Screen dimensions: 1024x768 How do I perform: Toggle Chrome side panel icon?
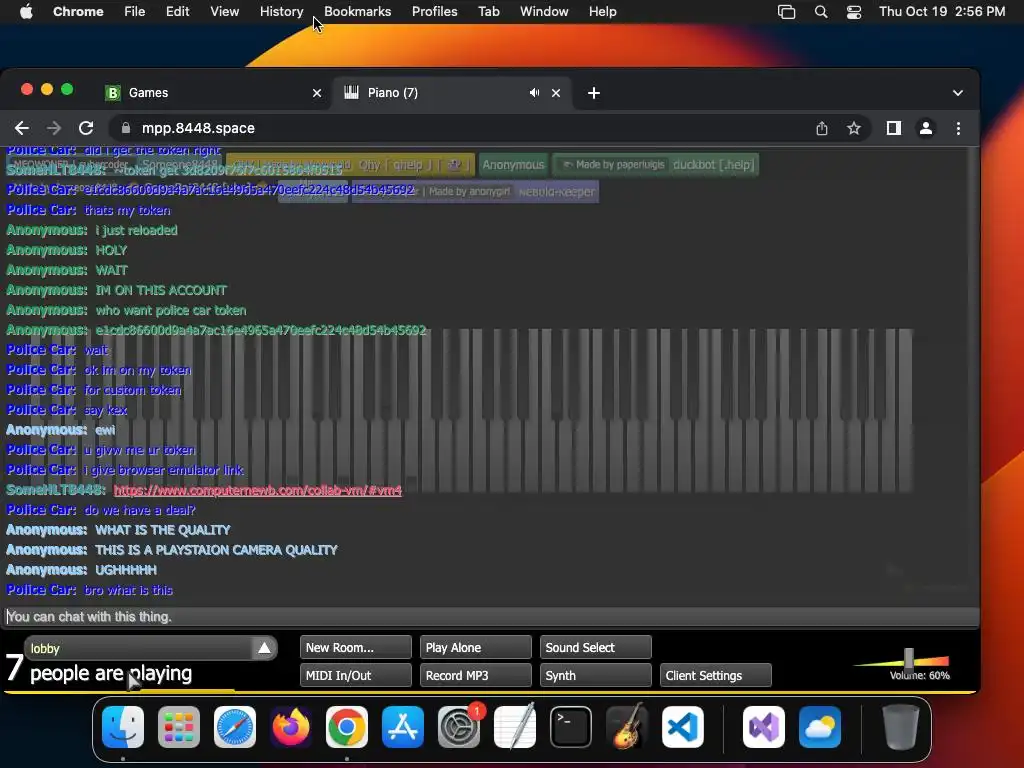click(x=893, y=128)
